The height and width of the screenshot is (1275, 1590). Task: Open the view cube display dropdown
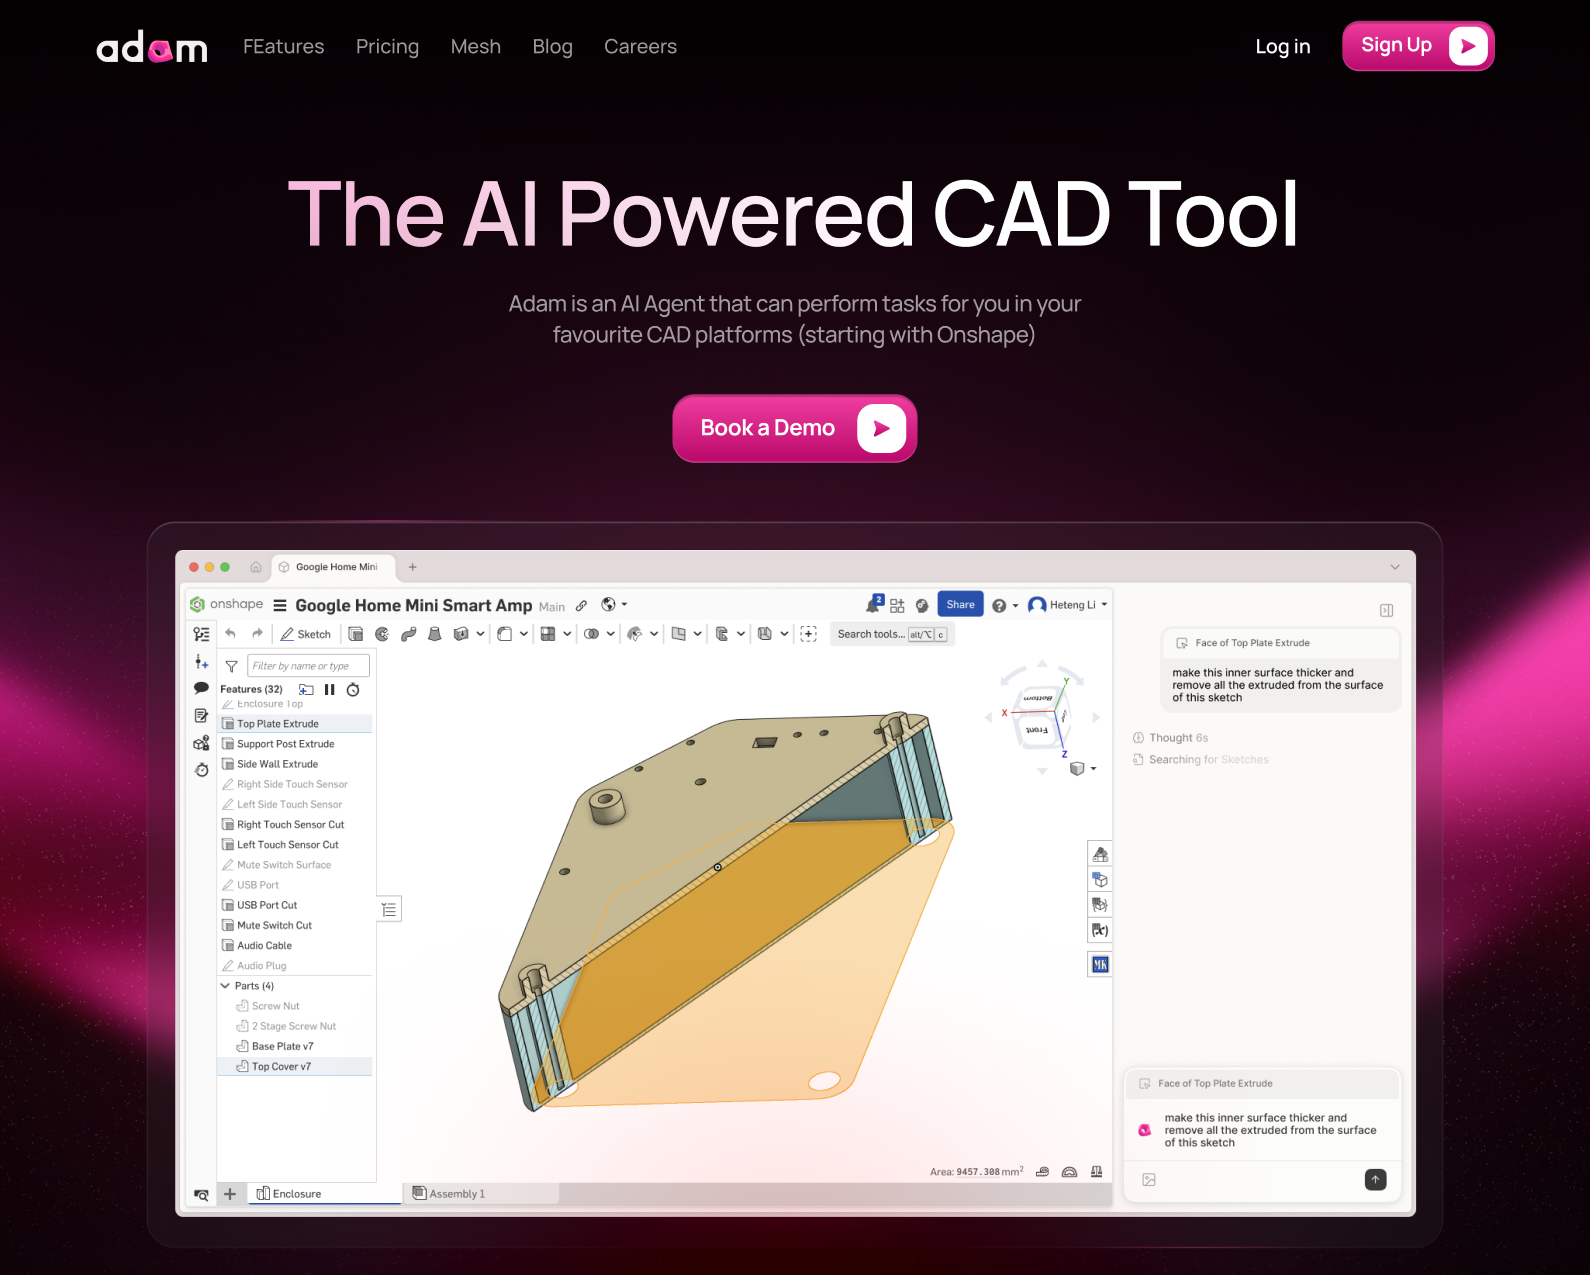click(x=1083, y=768)
